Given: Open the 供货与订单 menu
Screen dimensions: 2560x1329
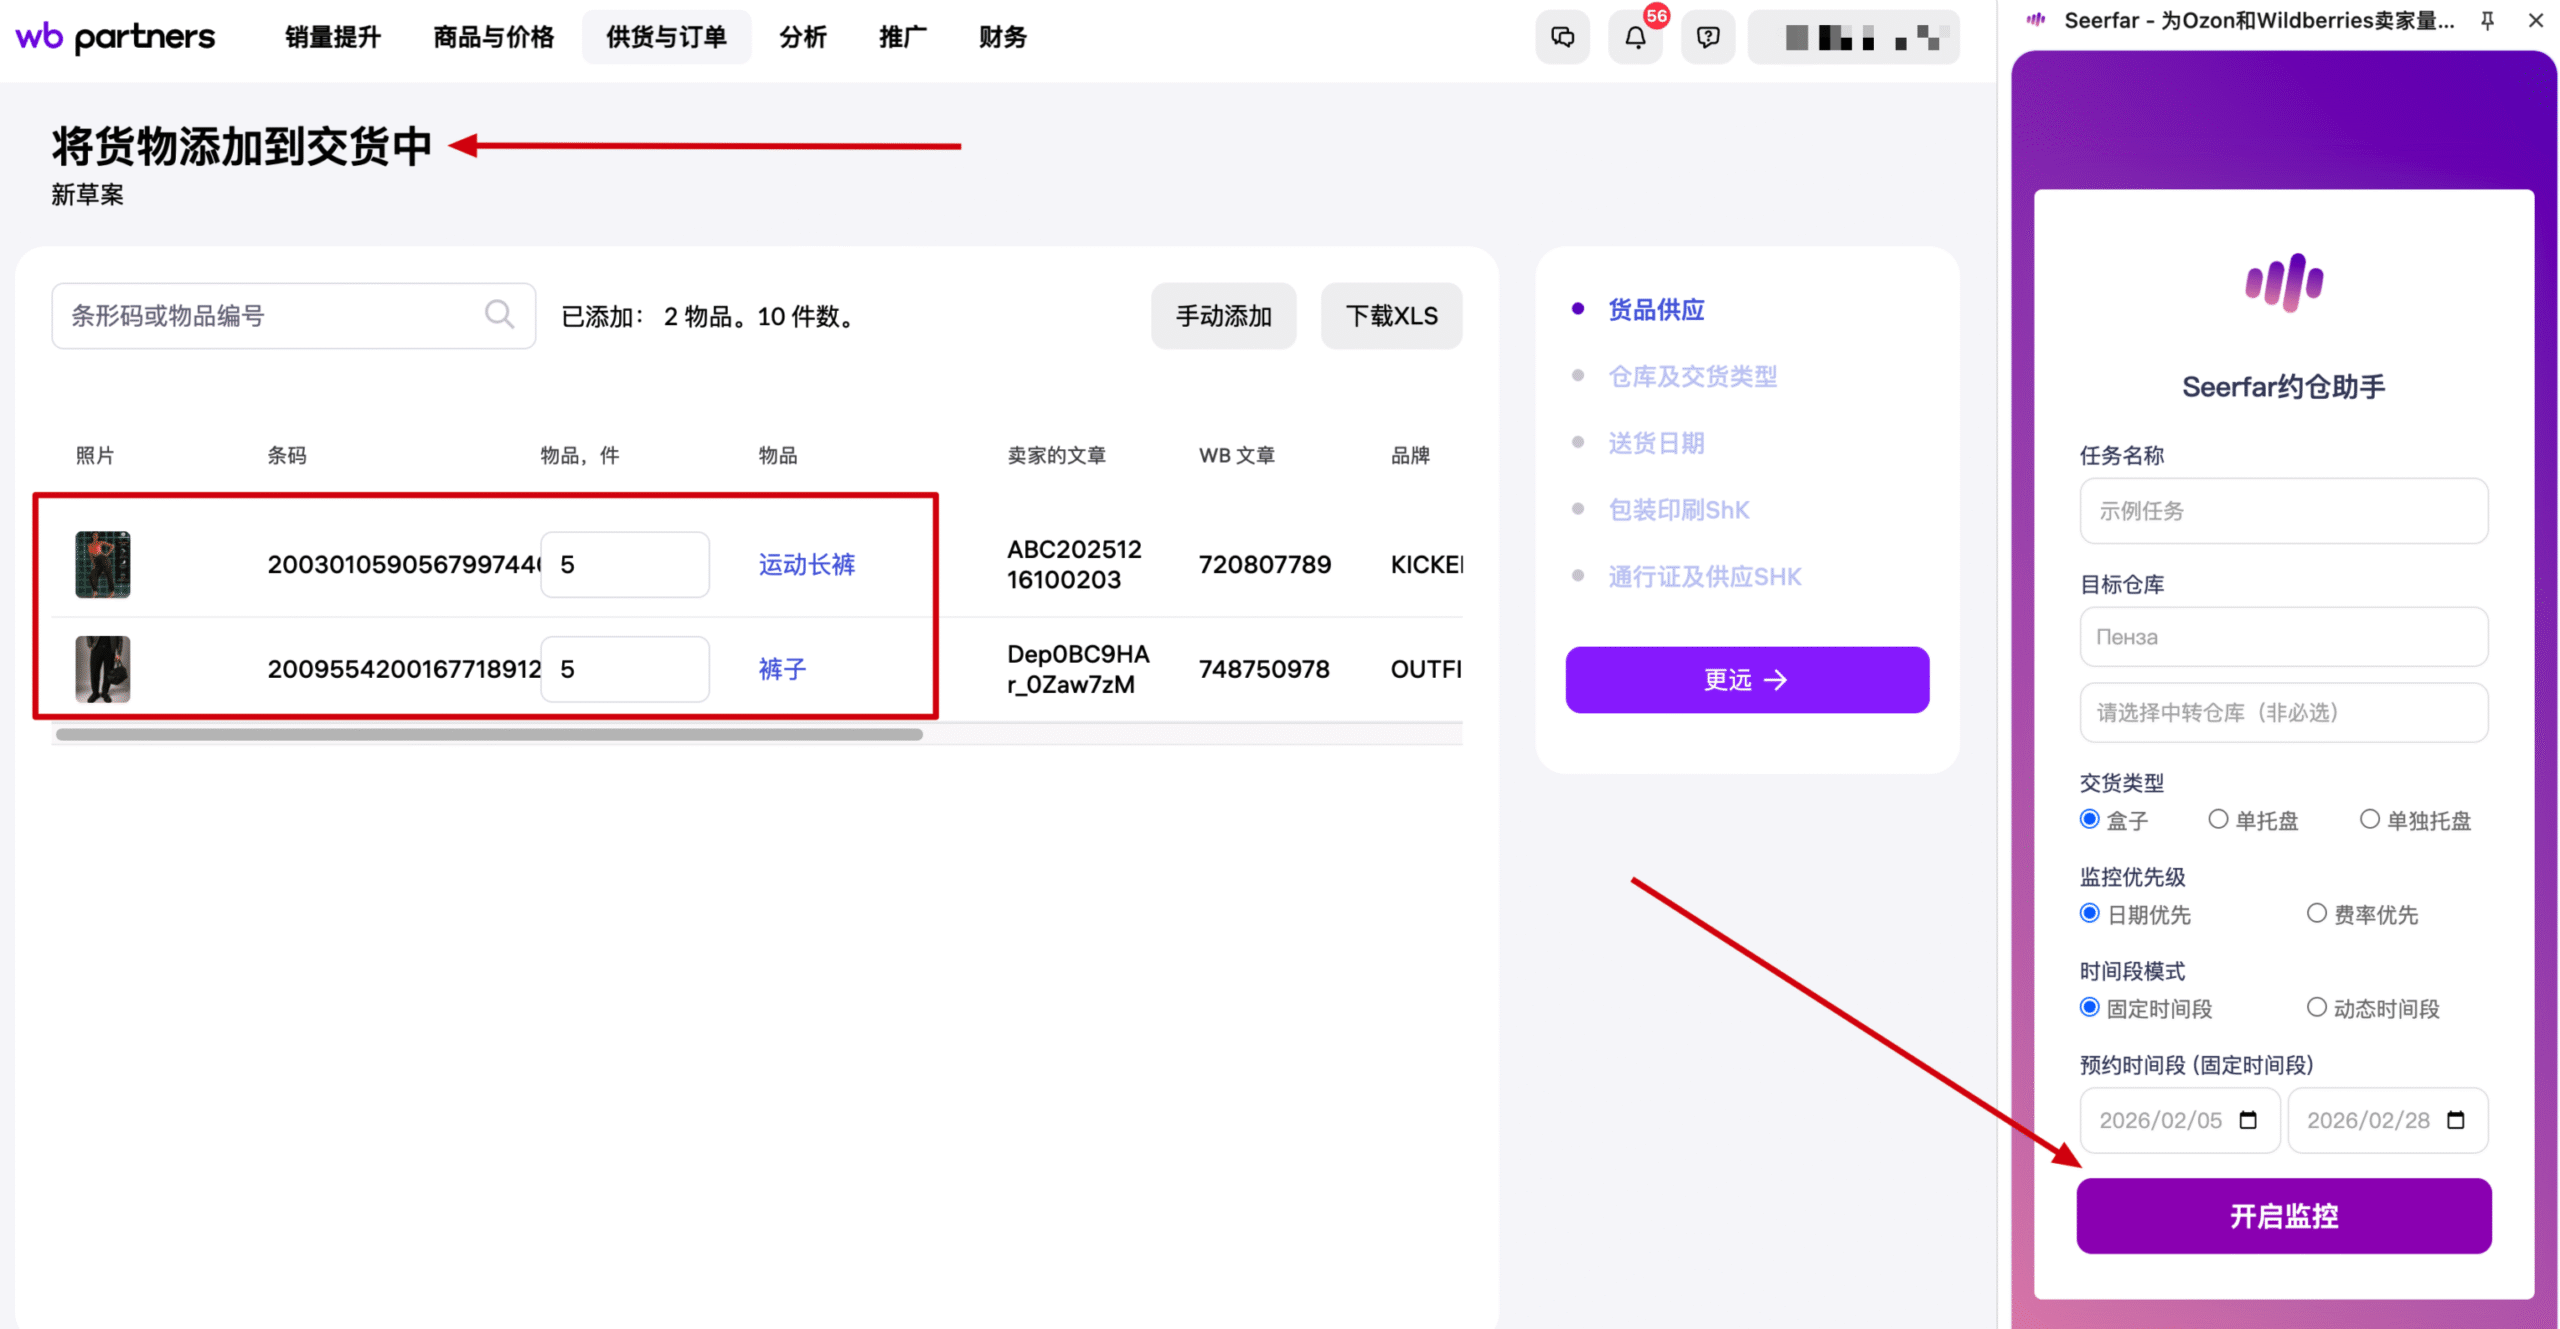Looking at the screenshot, I should point(666,37).
